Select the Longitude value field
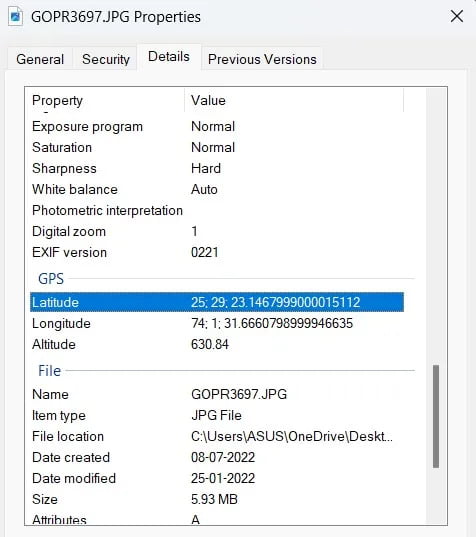This screenshot has height=537, width=476. [272, 323]
